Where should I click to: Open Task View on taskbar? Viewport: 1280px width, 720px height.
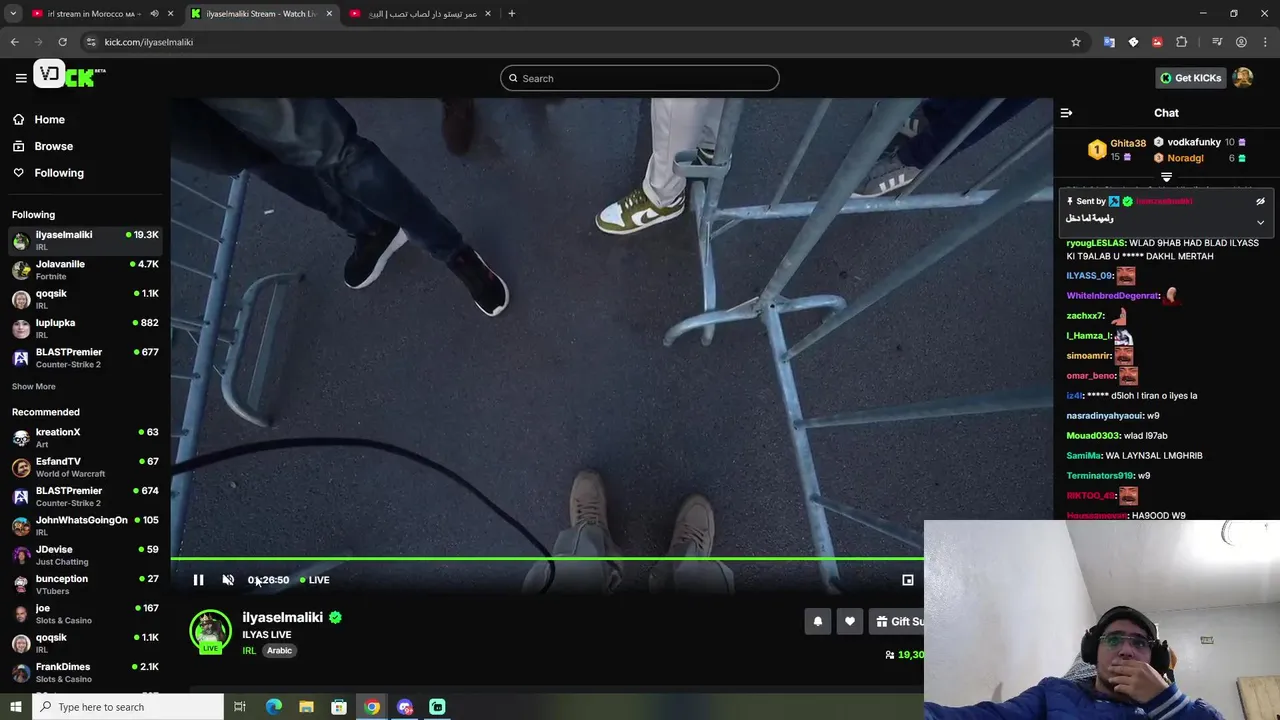coord(240,707)
